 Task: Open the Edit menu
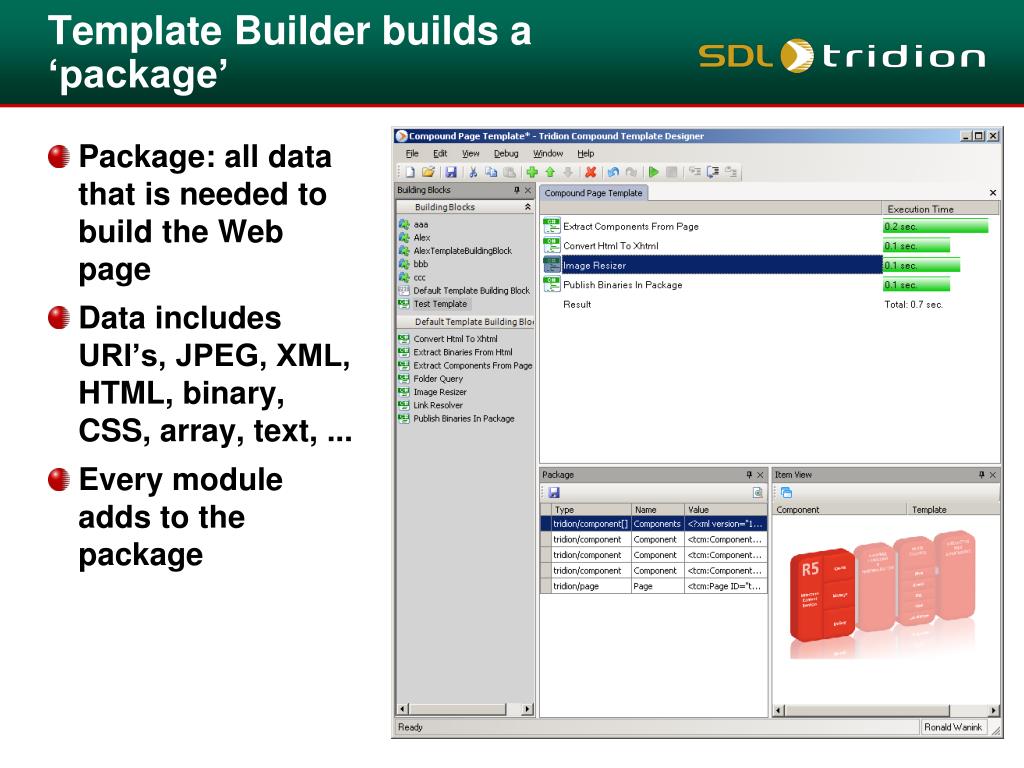440,153
